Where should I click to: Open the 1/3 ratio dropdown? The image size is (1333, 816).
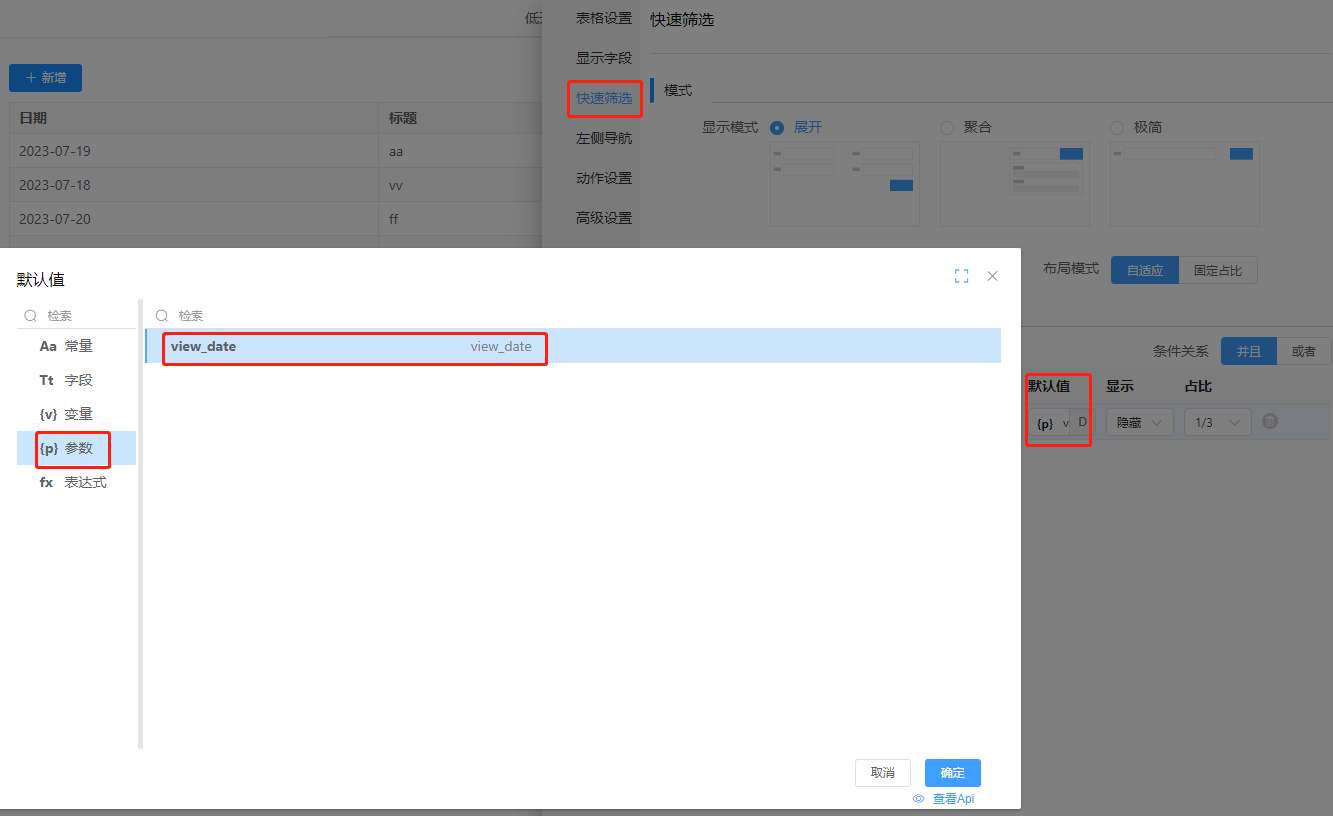click(x=1217, y=423)
